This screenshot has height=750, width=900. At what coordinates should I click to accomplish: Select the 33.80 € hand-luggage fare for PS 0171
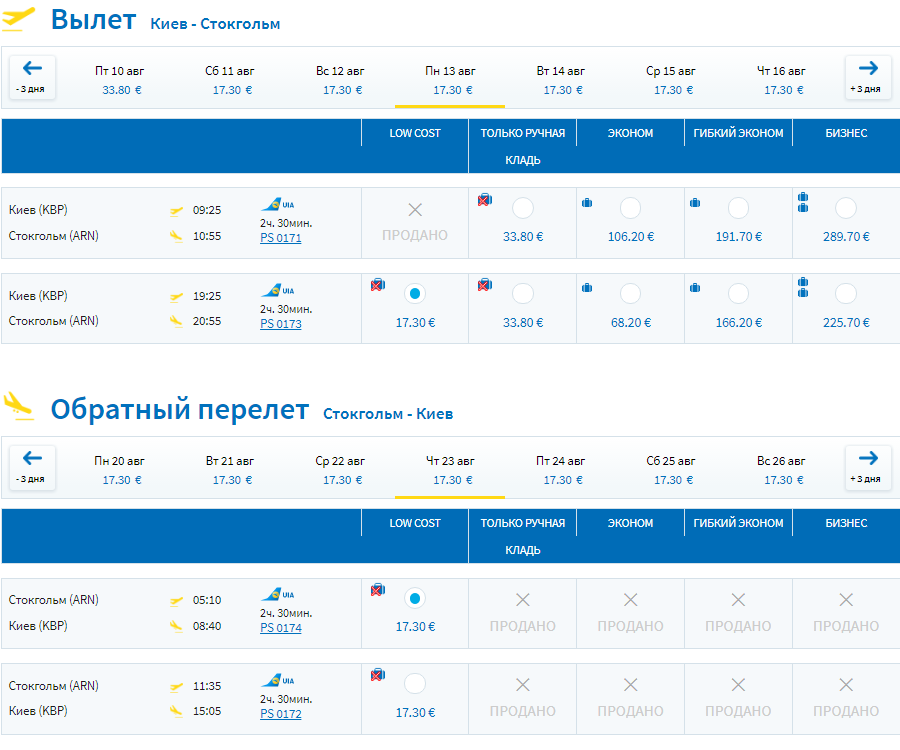coord(522,209)
